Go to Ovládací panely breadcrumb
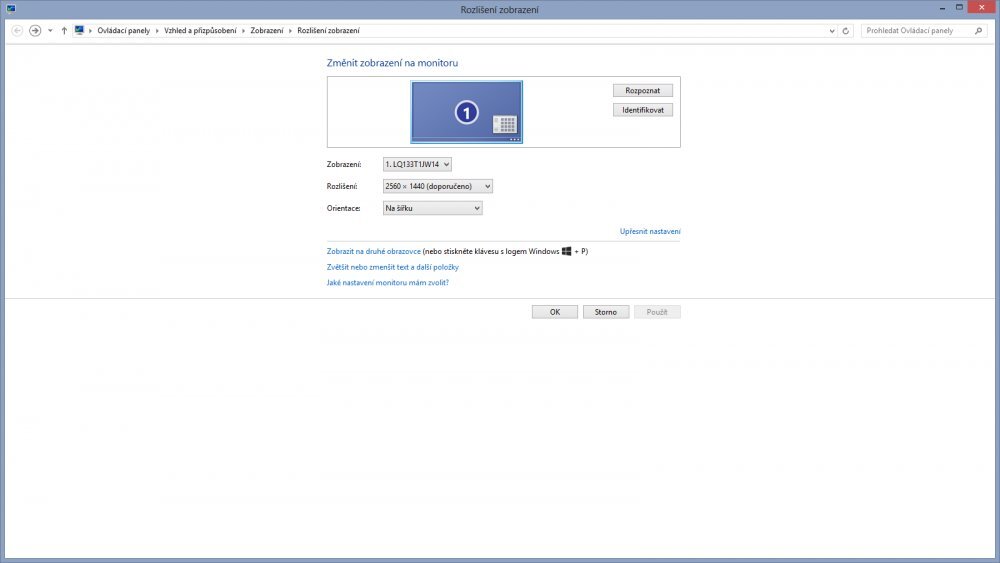This screenshot has width=1000, height=563. tap(123, 31)
